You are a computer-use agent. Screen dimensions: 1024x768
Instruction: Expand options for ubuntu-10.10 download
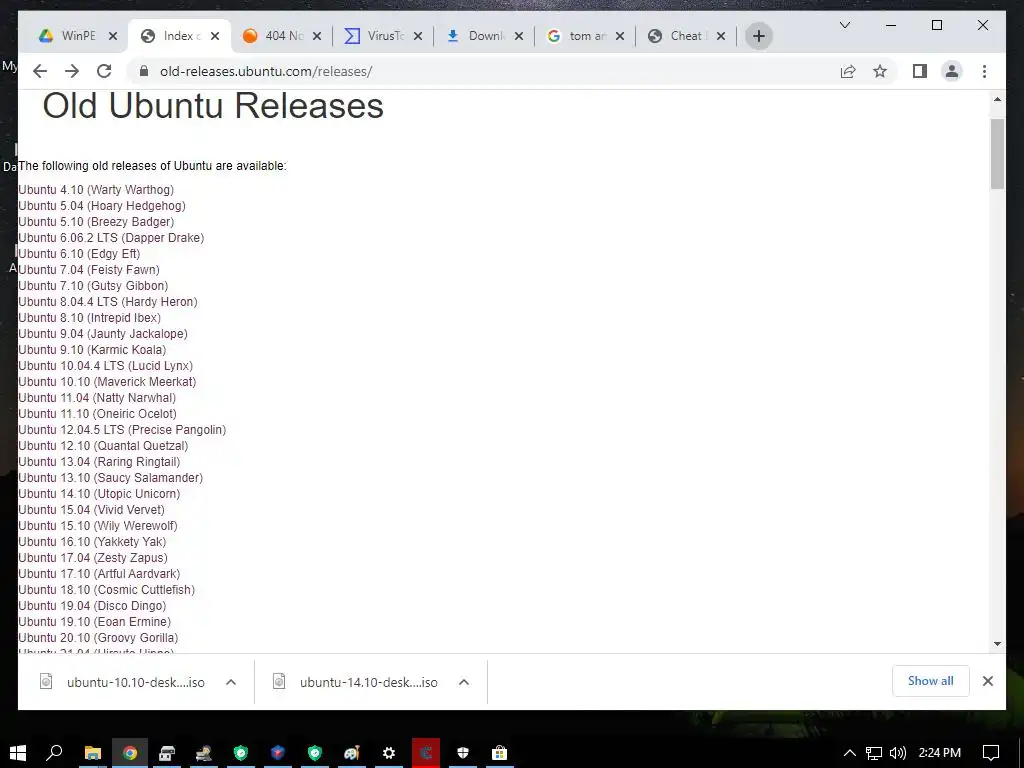[x=231, y=682]
